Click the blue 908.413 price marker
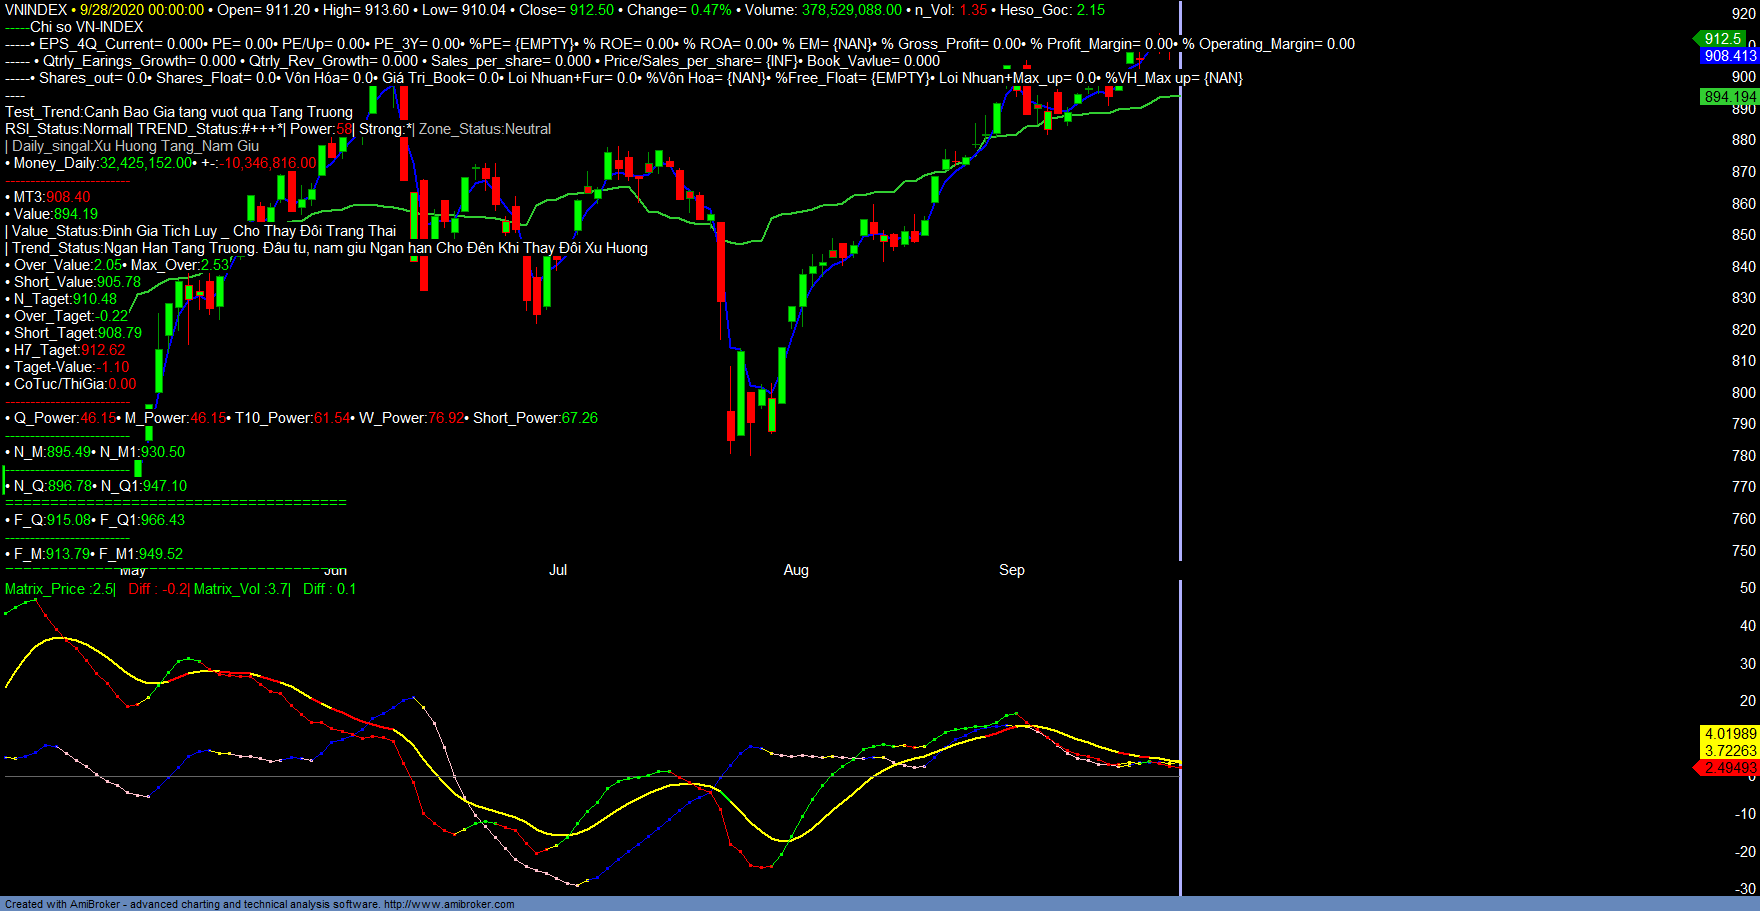The width and height of the screenshot is (1760, 911). click(x=1729, y=56)
